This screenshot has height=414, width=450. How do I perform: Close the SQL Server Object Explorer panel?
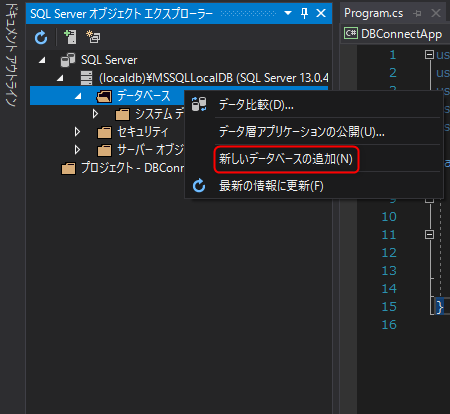(321, 13)
